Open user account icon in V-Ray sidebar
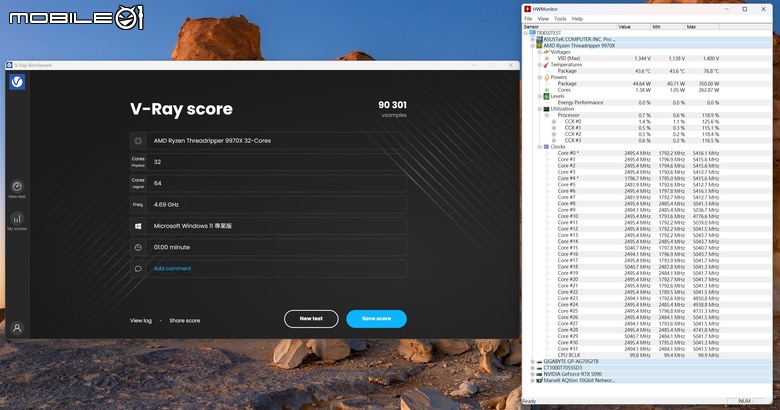 (x=17, y=328)
